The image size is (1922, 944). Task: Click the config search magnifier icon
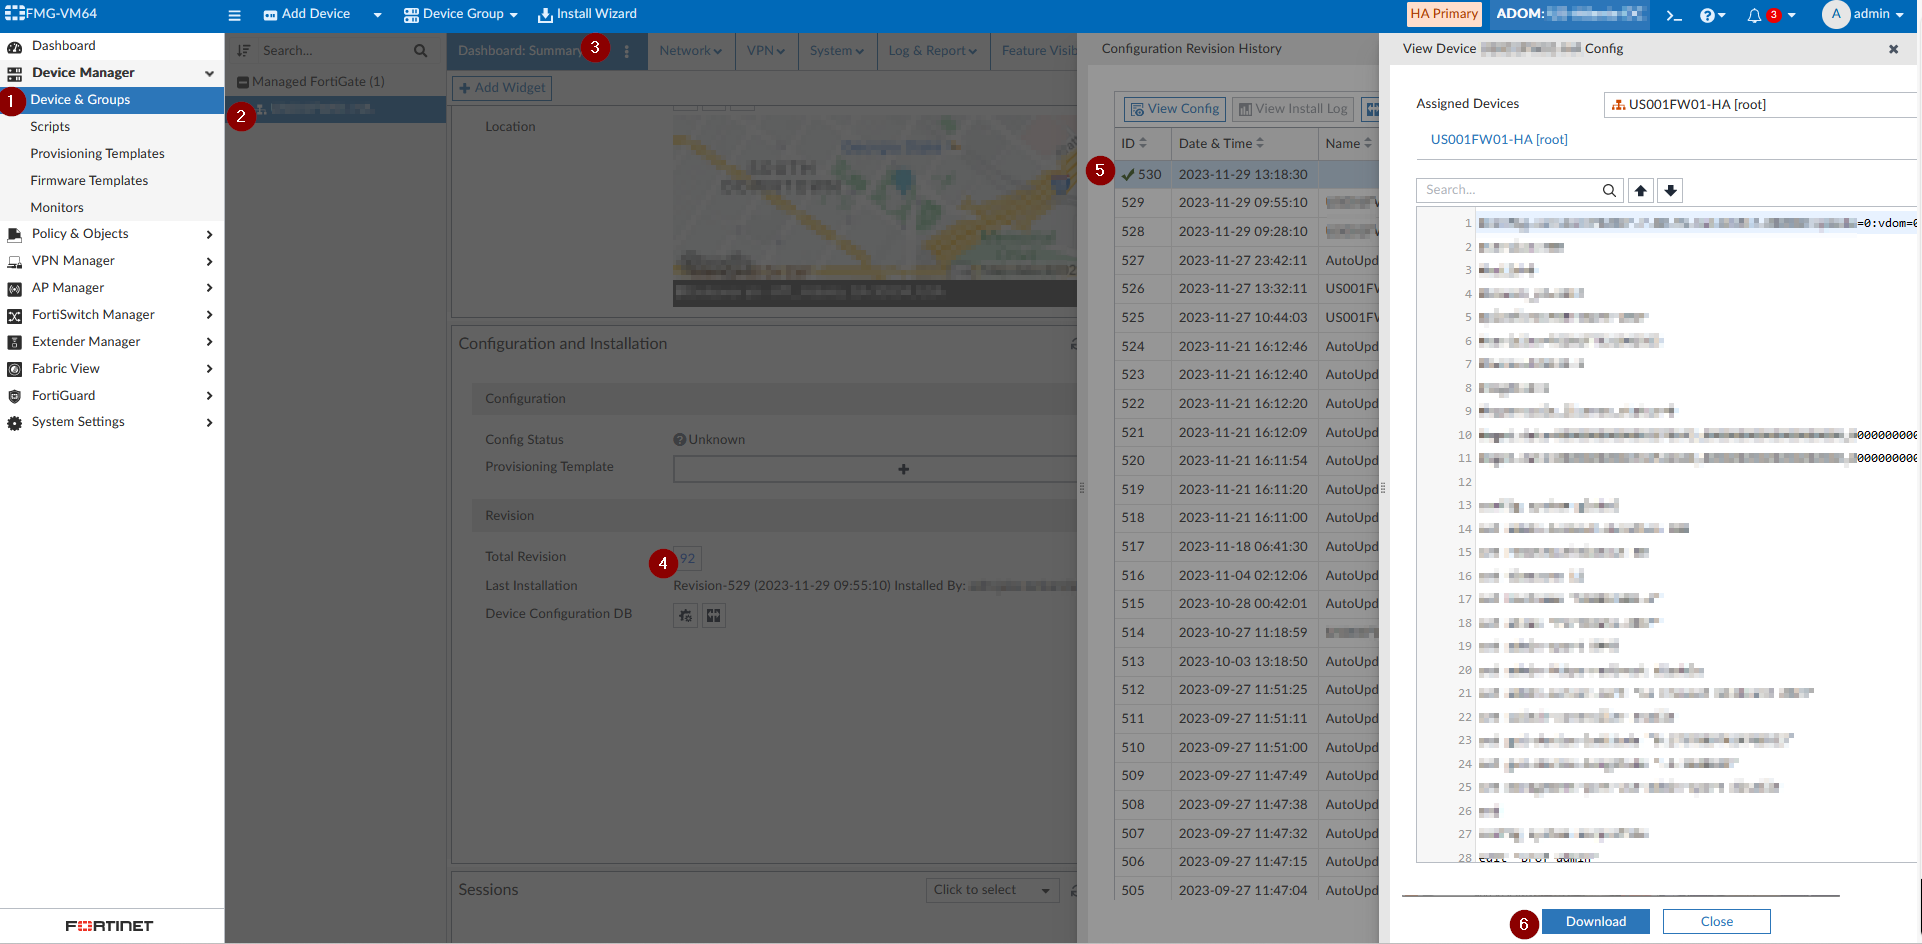pyautogui.click(x=1609, y=190)
